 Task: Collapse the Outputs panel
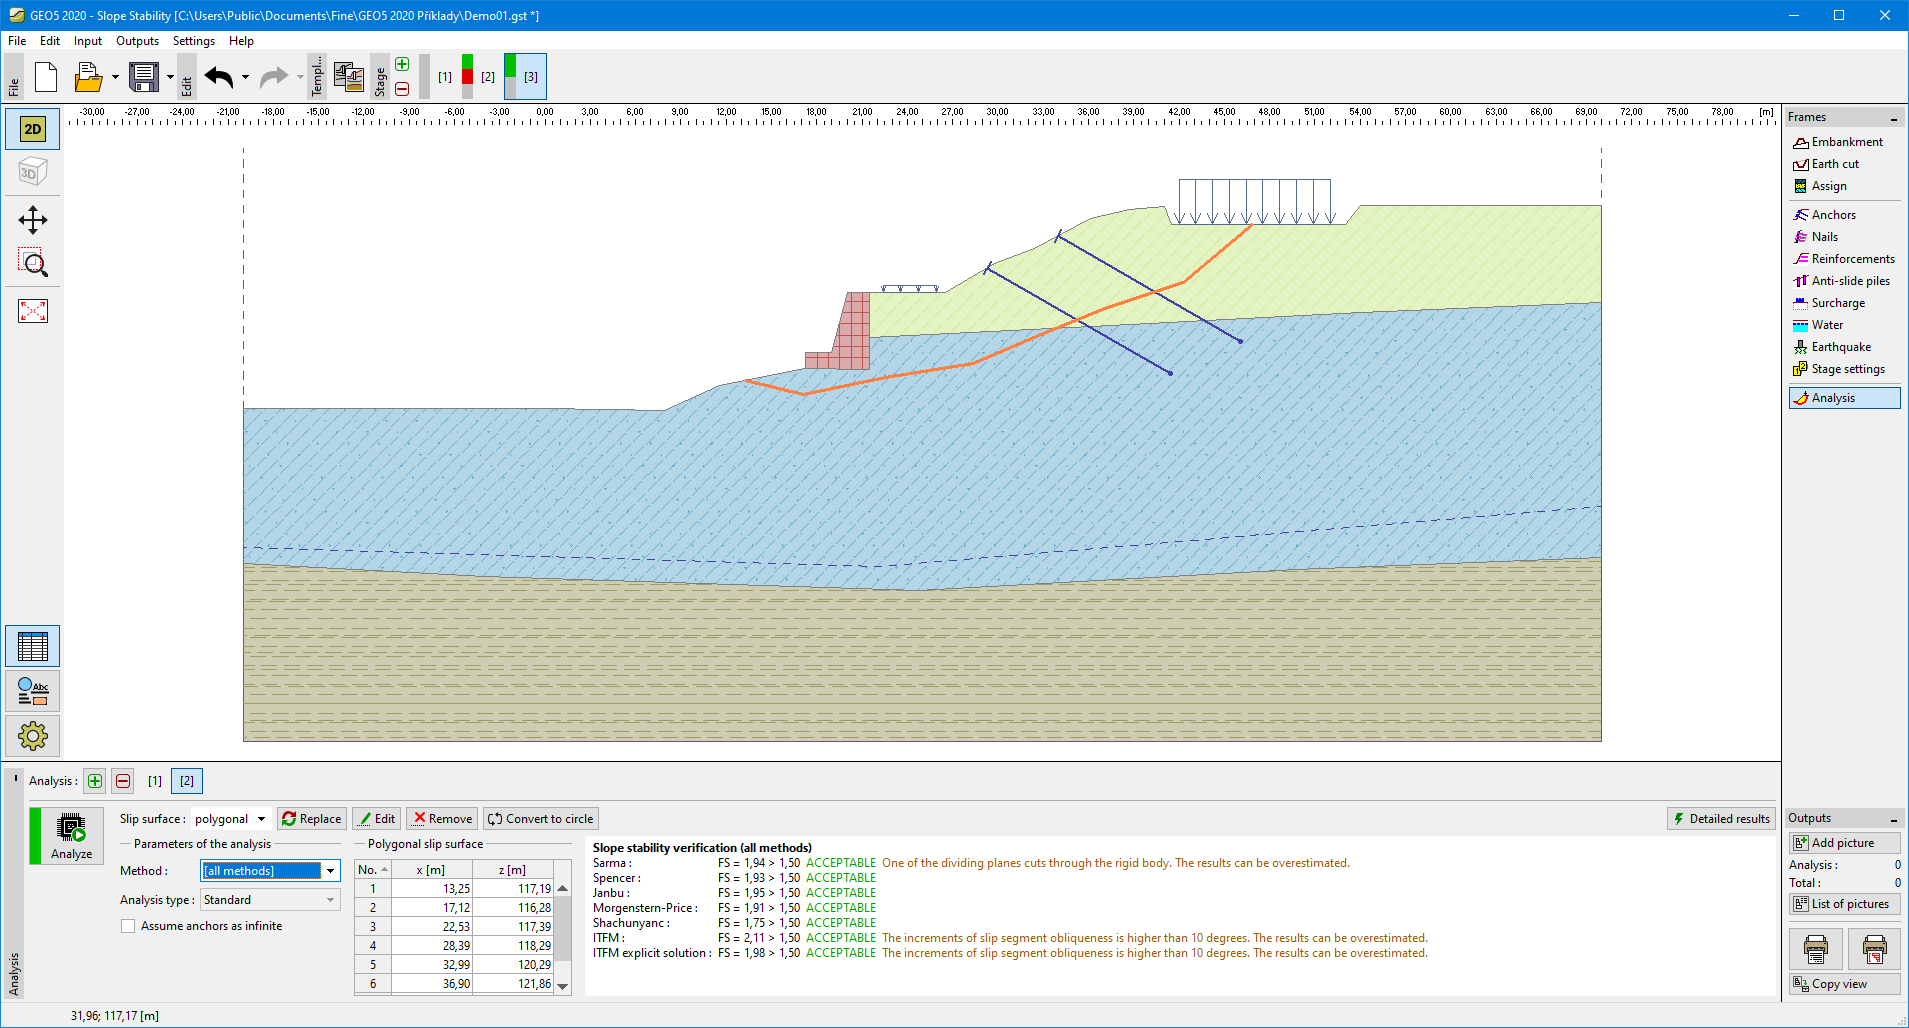click(x=1893, y=819)
